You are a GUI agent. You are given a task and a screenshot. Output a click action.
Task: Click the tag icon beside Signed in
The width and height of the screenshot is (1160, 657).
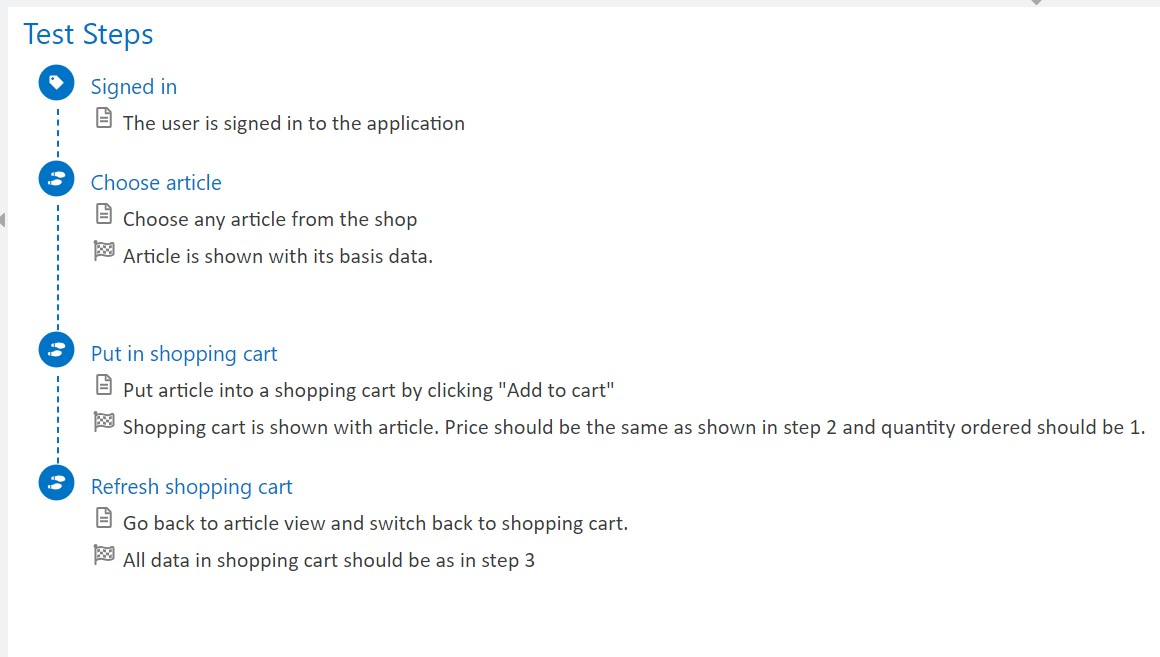coord(57,83)
